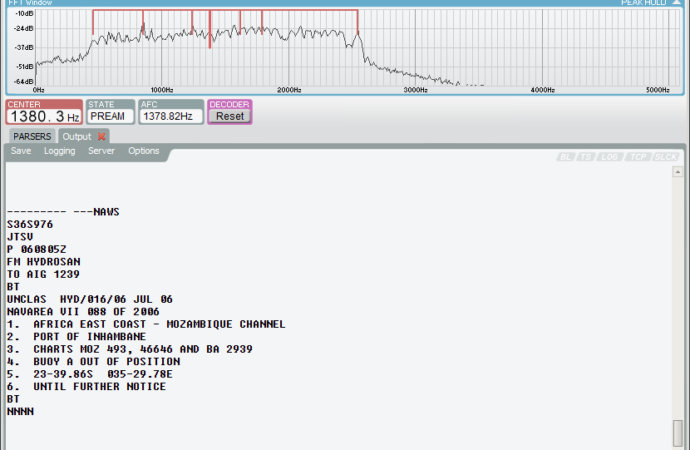Click the text 'PORT OF INHAMBANE'
690x450 pixels.
tap(89, 337)
